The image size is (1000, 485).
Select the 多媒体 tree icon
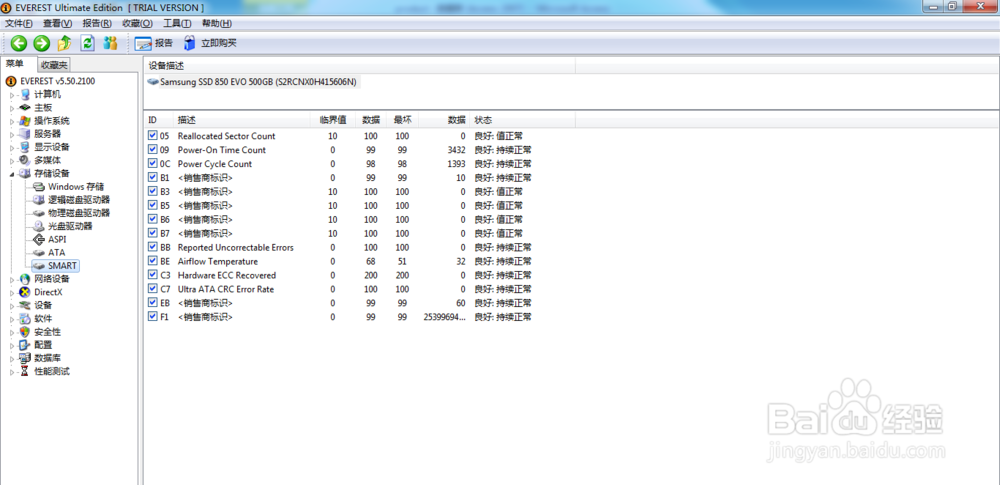[25, 160]
